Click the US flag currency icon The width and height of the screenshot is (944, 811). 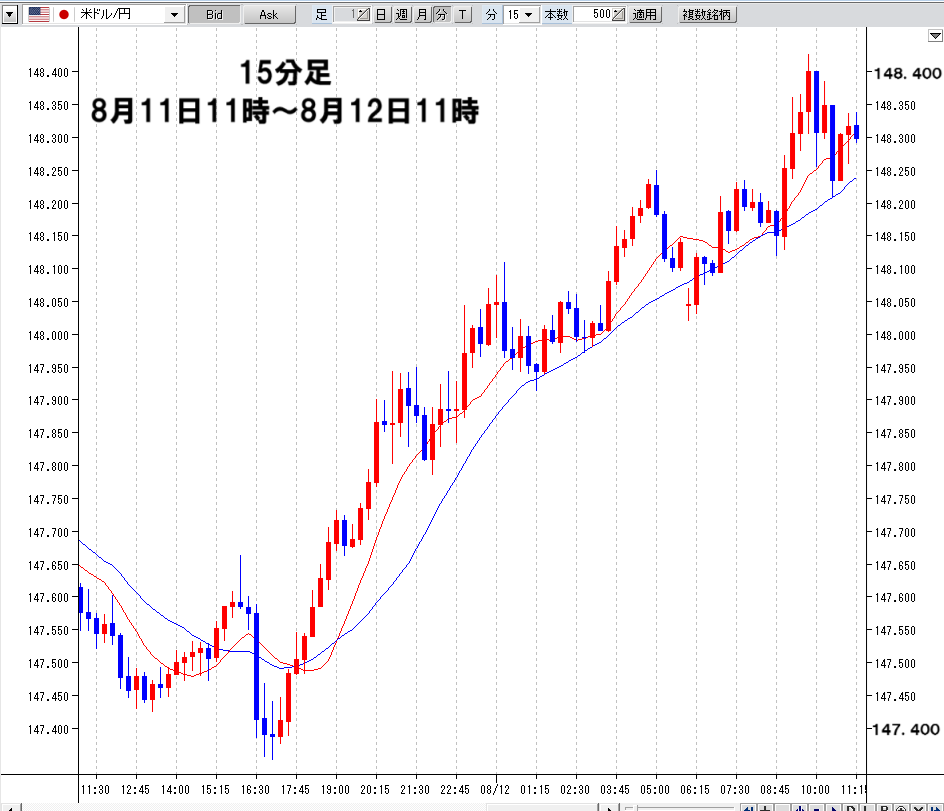[40, 14]
